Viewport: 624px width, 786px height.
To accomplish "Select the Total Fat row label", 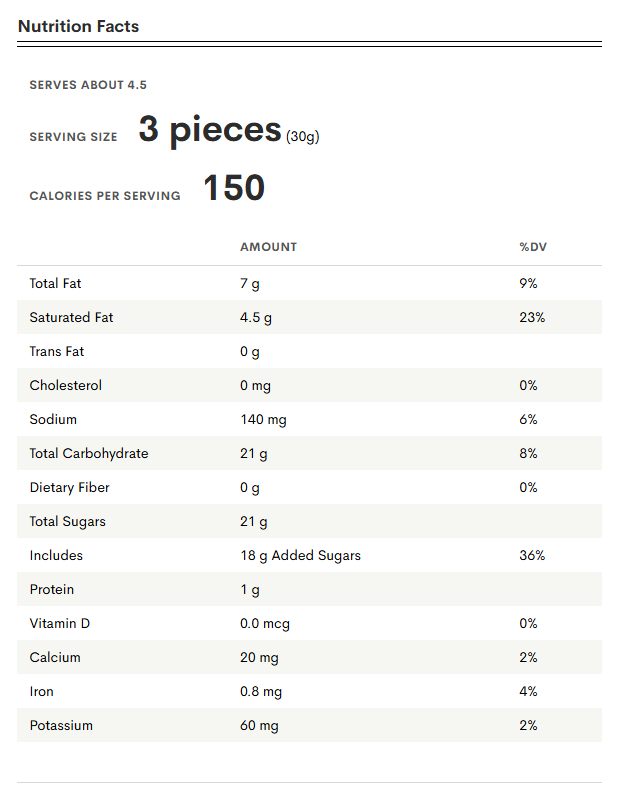I will tap(56, 284).
